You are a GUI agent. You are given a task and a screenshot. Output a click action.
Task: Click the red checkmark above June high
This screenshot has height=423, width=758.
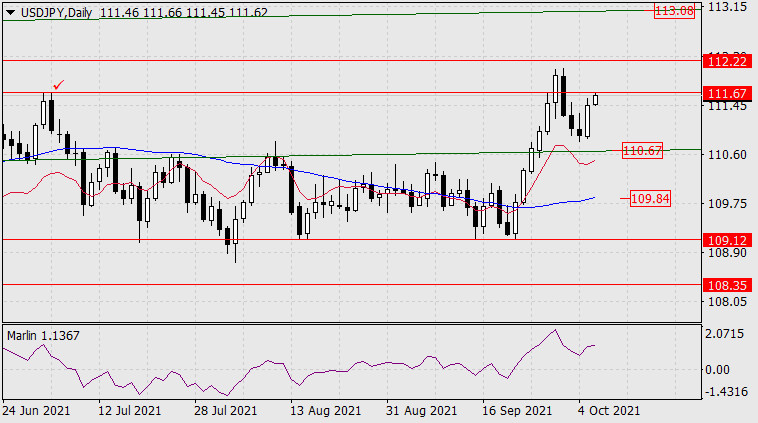[58, 85]
